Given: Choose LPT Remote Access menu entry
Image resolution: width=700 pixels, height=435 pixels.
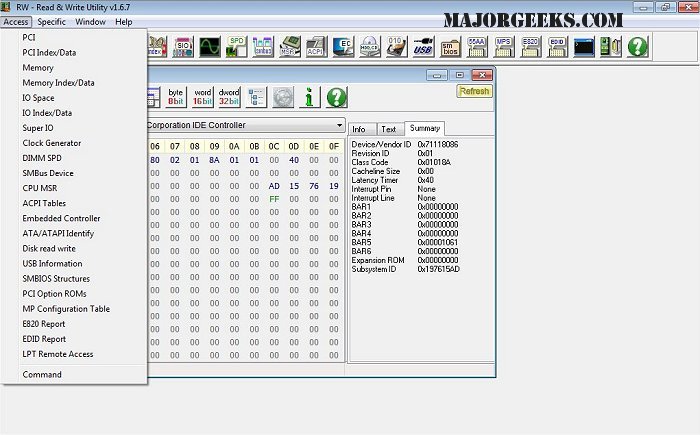Looking at the screenshot, I should (x=74, y=354).
